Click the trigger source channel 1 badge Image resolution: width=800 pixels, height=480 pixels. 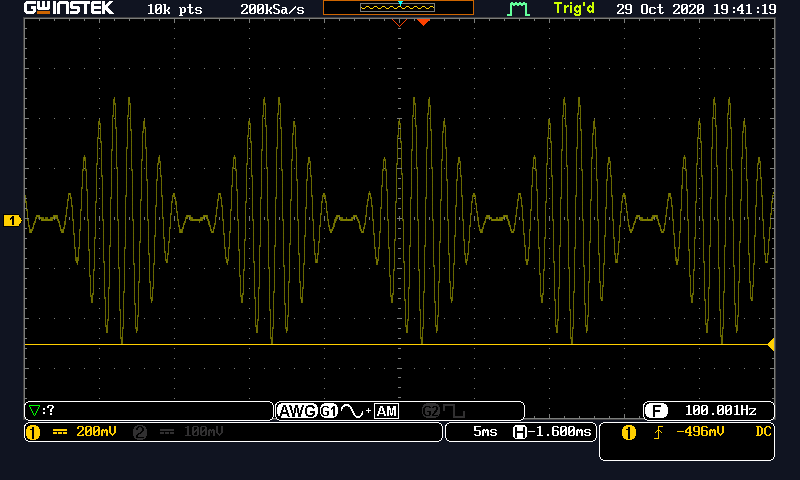[629, 433]
